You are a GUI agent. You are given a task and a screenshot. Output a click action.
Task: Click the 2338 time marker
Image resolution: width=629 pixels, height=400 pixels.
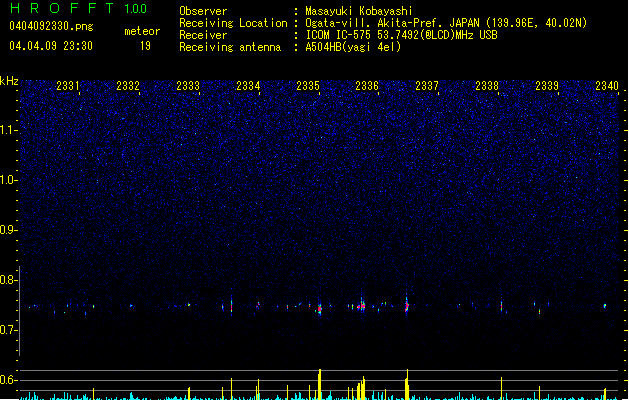[x=487, y=85]
